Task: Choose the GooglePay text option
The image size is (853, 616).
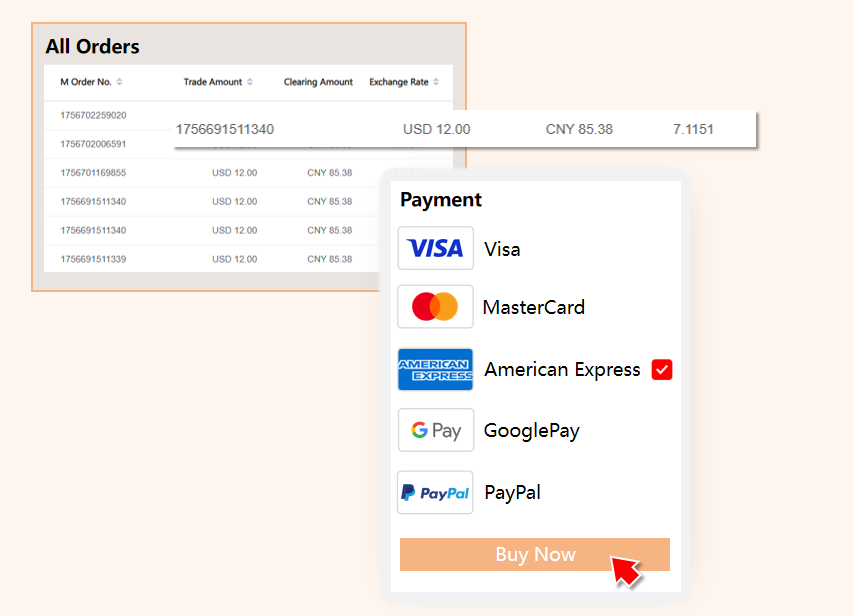Action: [531, 431]
